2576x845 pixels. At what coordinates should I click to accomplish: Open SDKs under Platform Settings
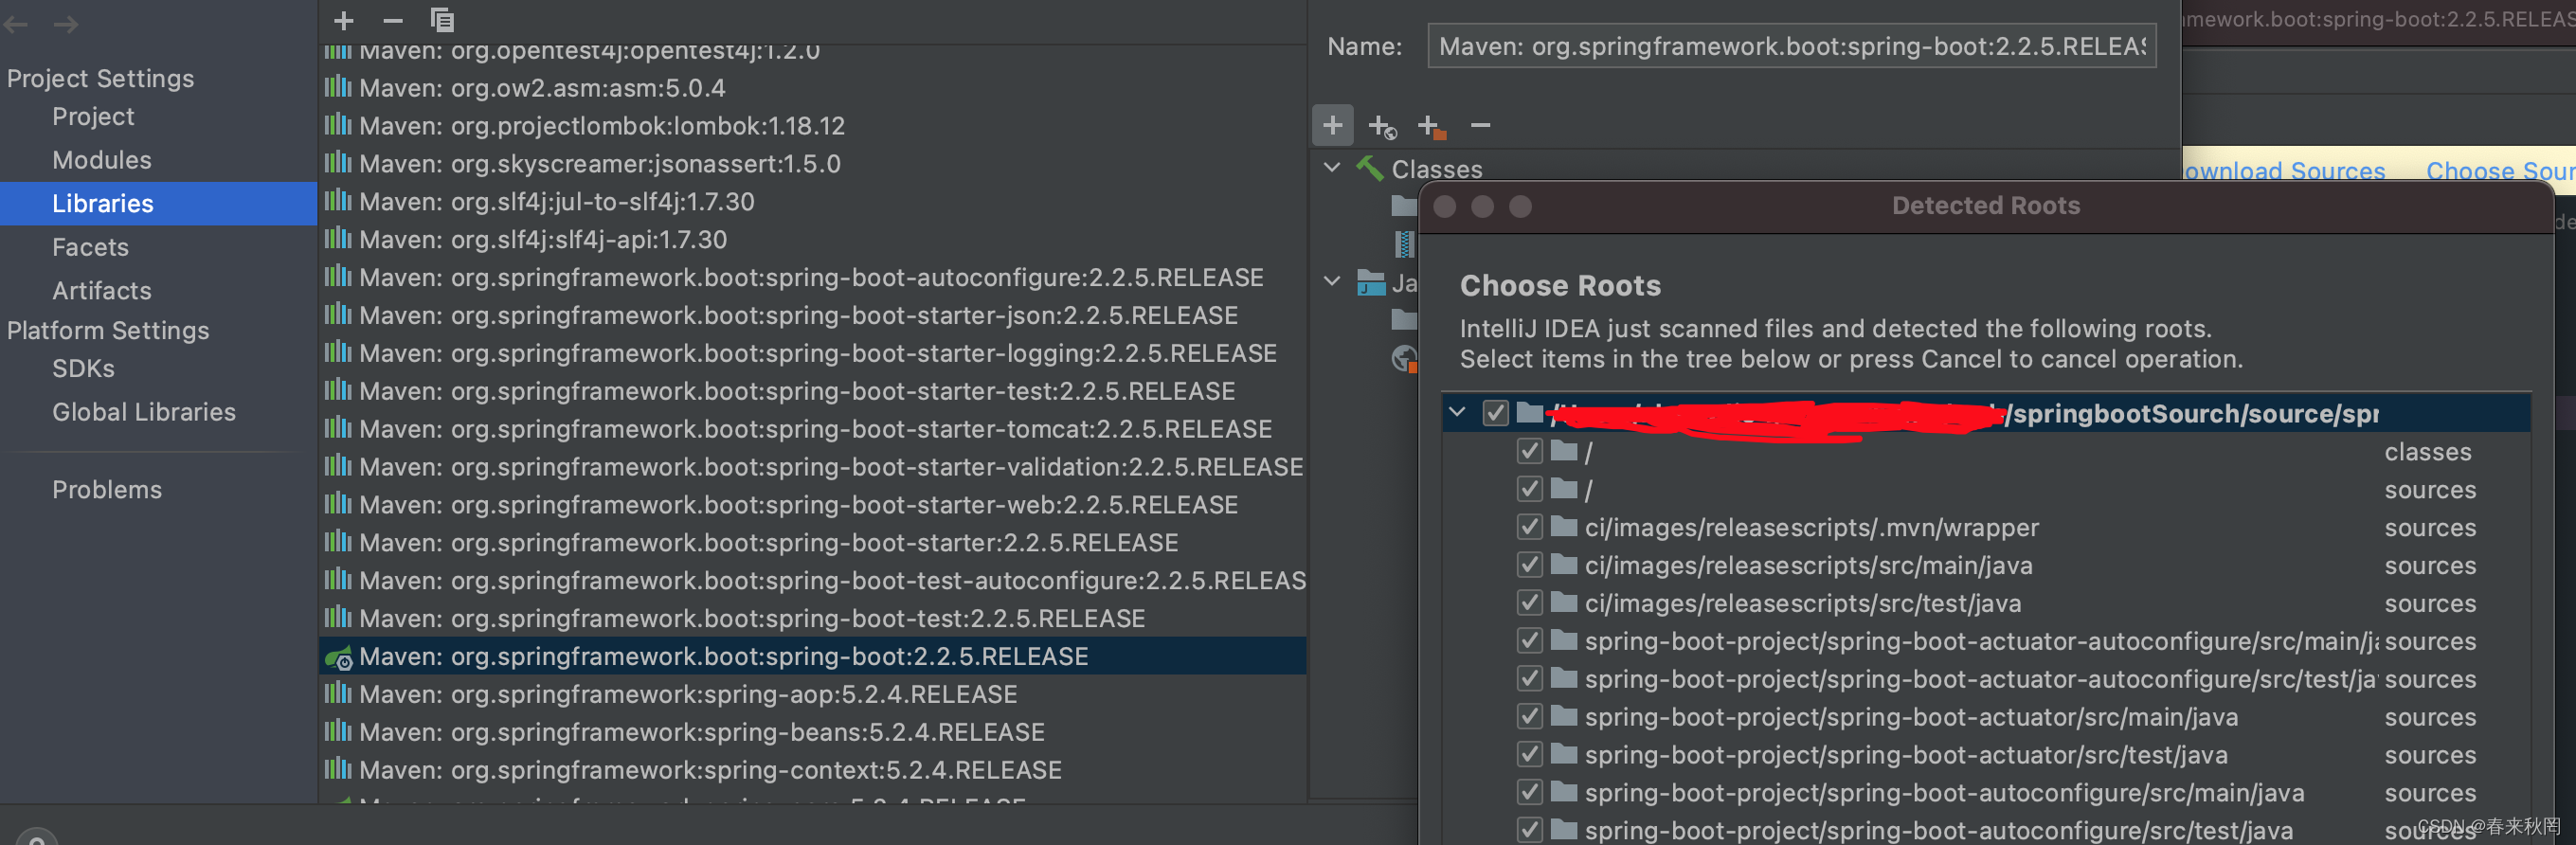[83, 369]
